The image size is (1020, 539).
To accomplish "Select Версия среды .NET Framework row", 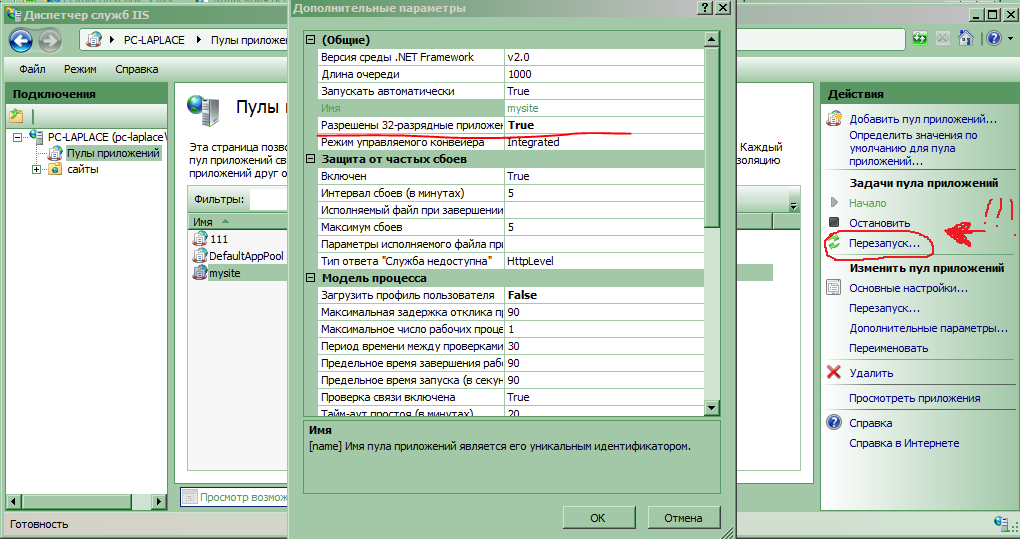I will pos(511,57).
